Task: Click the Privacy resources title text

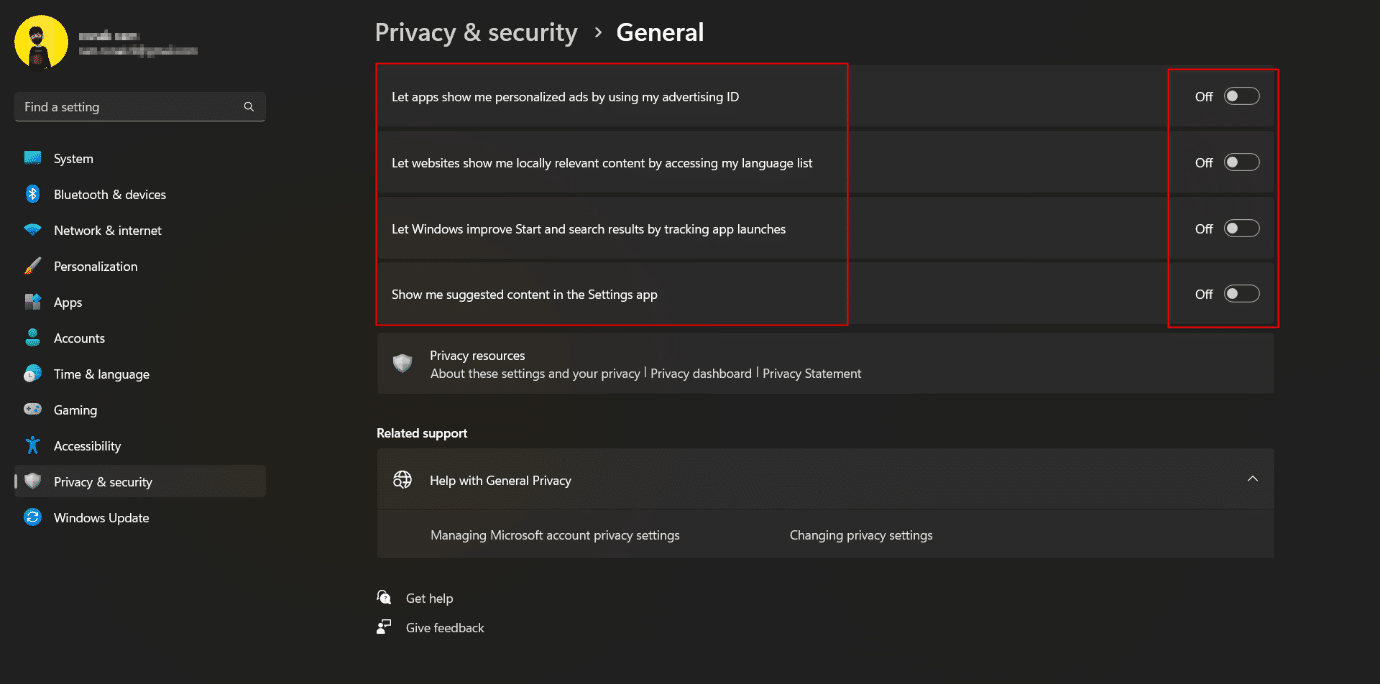Action: pyautogui.click(x=477, y=356)
